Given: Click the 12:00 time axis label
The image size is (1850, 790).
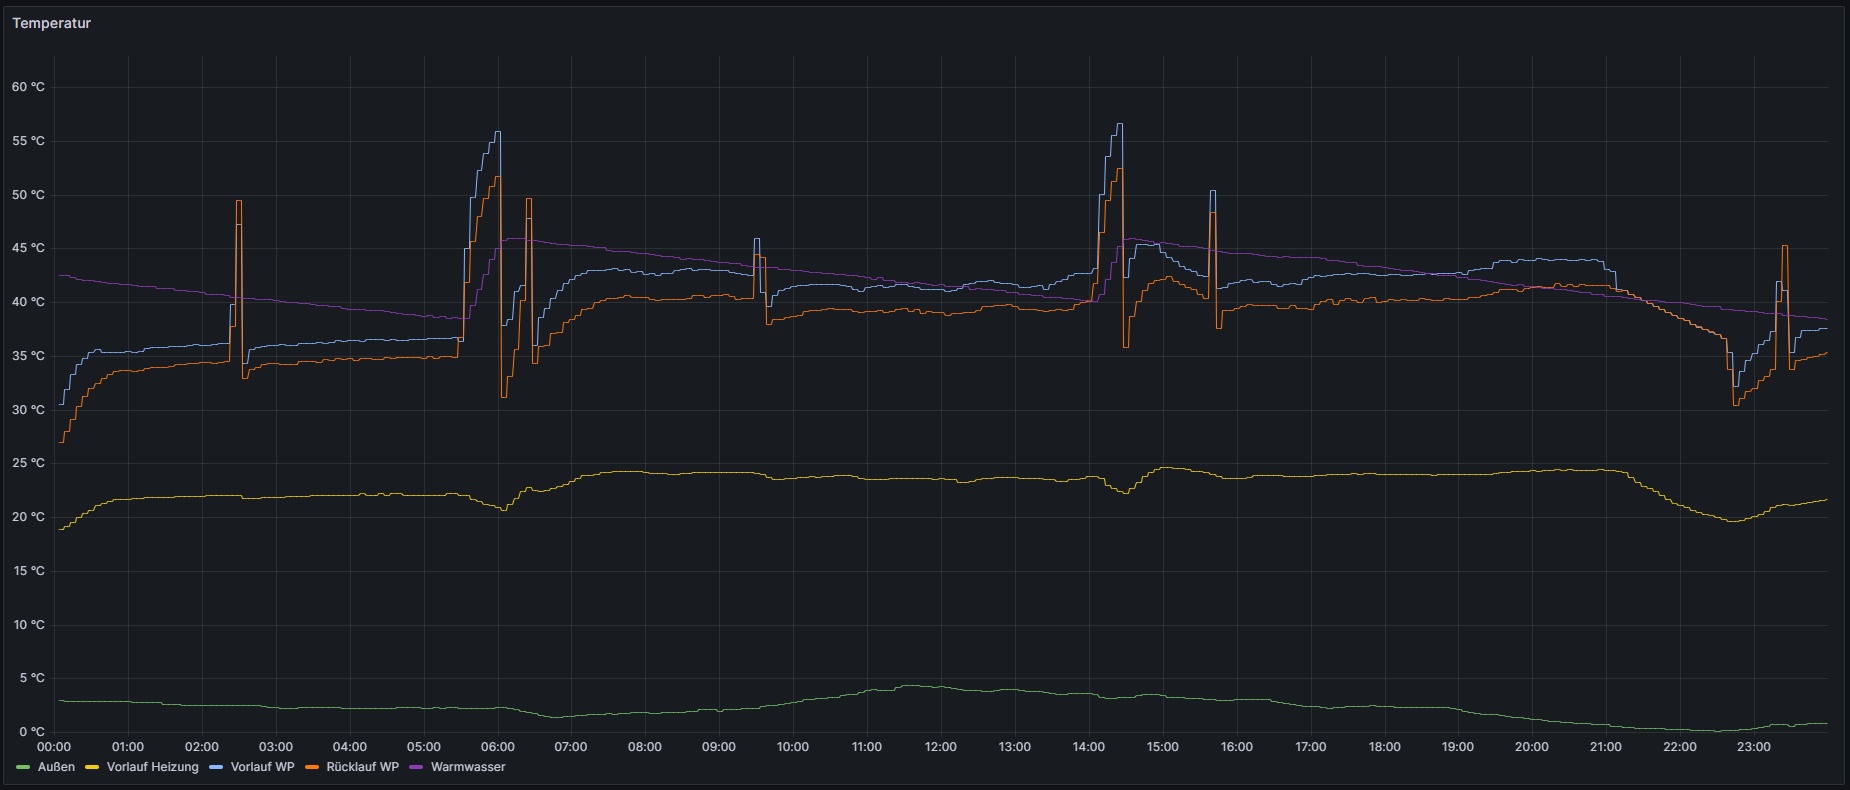Looking at the screenshot, I should pos(941,747).
